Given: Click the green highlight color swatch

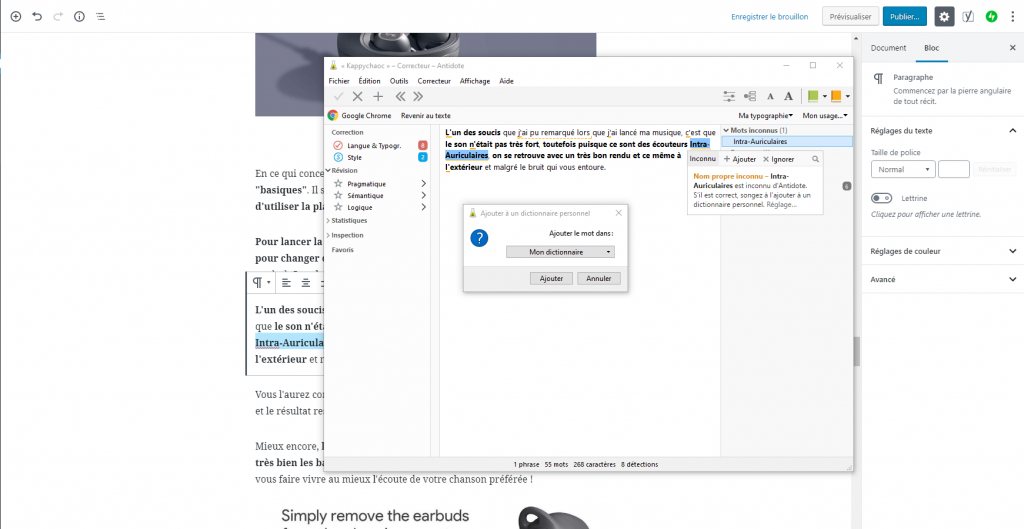Looking at the screenshot, I should click(x=813, y=96).
